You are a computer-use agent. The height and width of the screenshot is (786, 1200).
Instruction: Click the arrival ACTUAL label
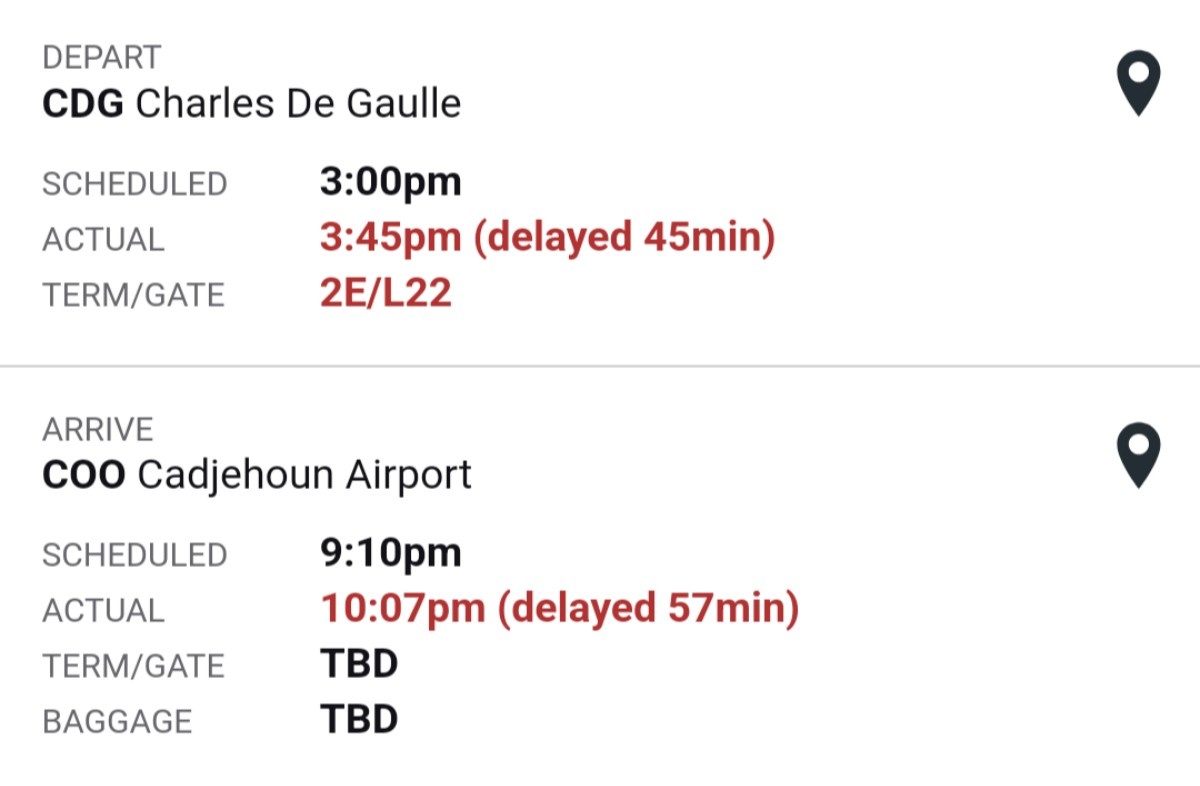pyautogui.click(x=103, y=610)
